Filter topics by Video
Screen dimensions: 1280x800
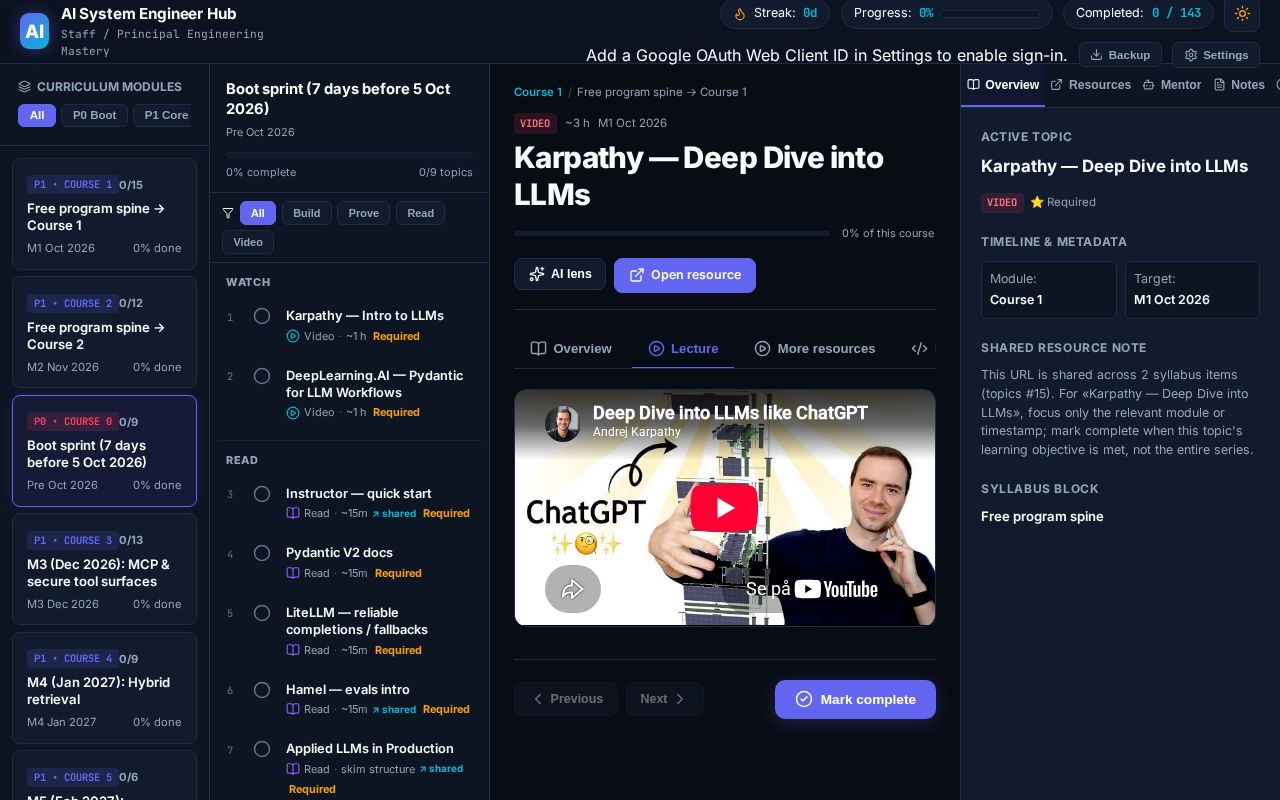tap(248, 242)
